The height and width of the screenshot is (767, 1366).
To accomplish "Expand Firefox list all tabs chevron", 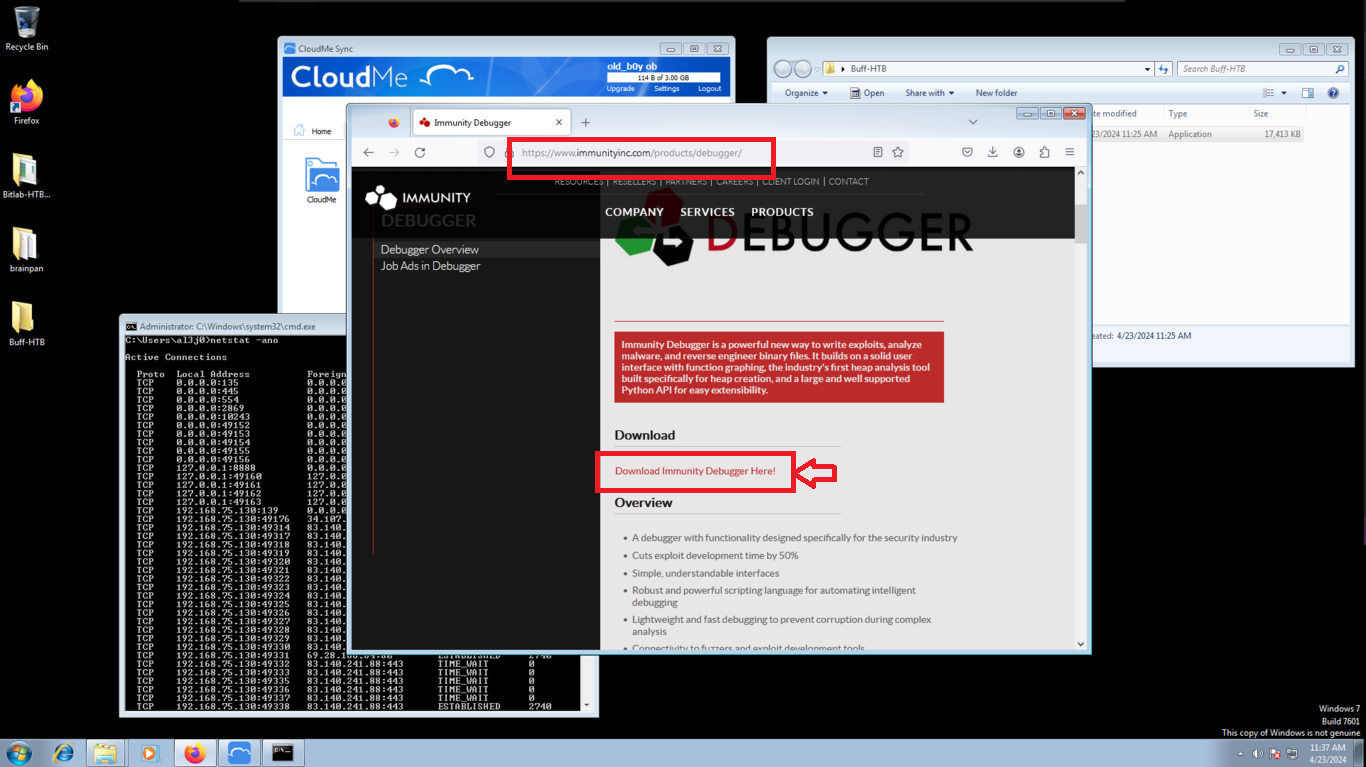I will [973, 122].
